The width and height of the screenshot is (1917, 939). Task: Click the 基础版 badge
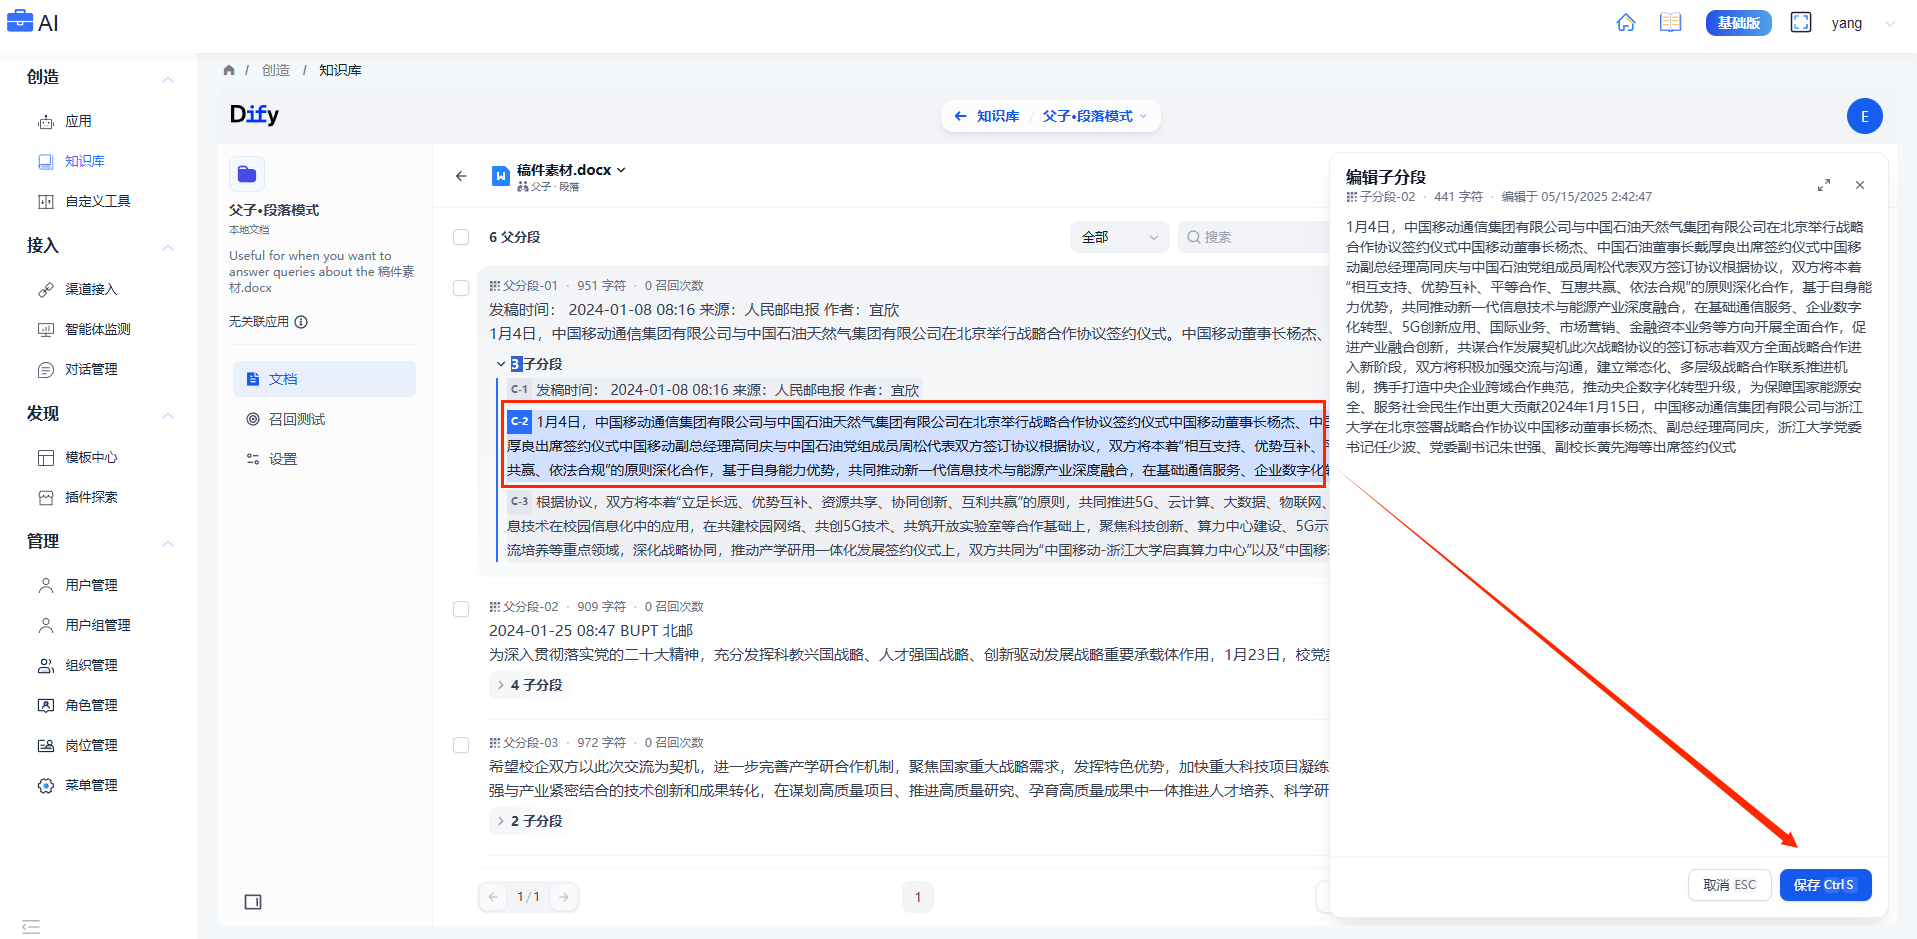tap(1738, 23)
